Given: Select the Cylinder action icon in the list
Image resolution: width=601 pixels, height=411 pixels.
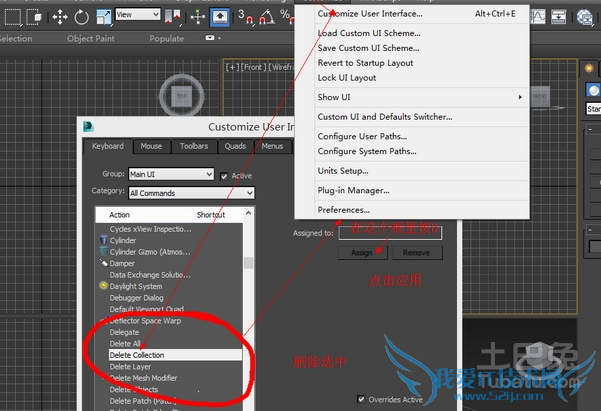Looking at the screenshot, I should [103, 240].
